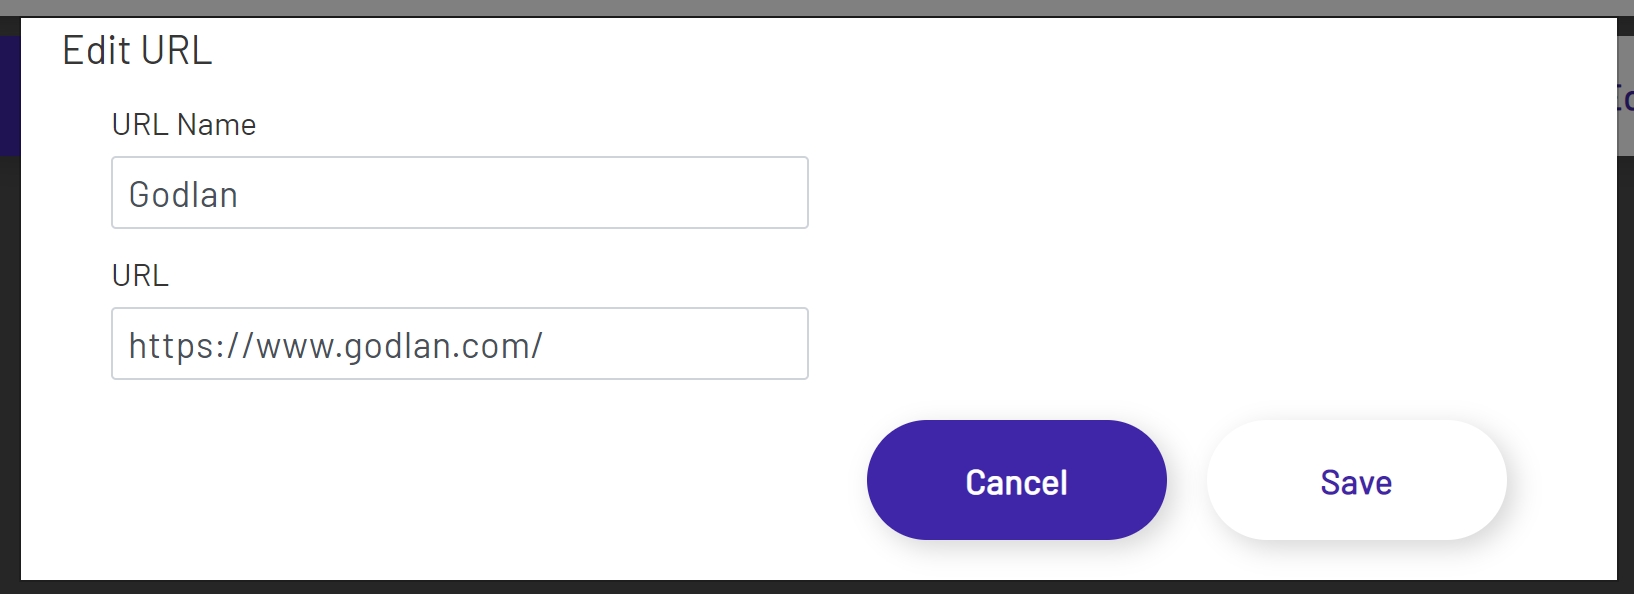The width and height of the screenshot is (1634, 594).
Task: Place cursor at start of the URL value
Action: point(130,346)
